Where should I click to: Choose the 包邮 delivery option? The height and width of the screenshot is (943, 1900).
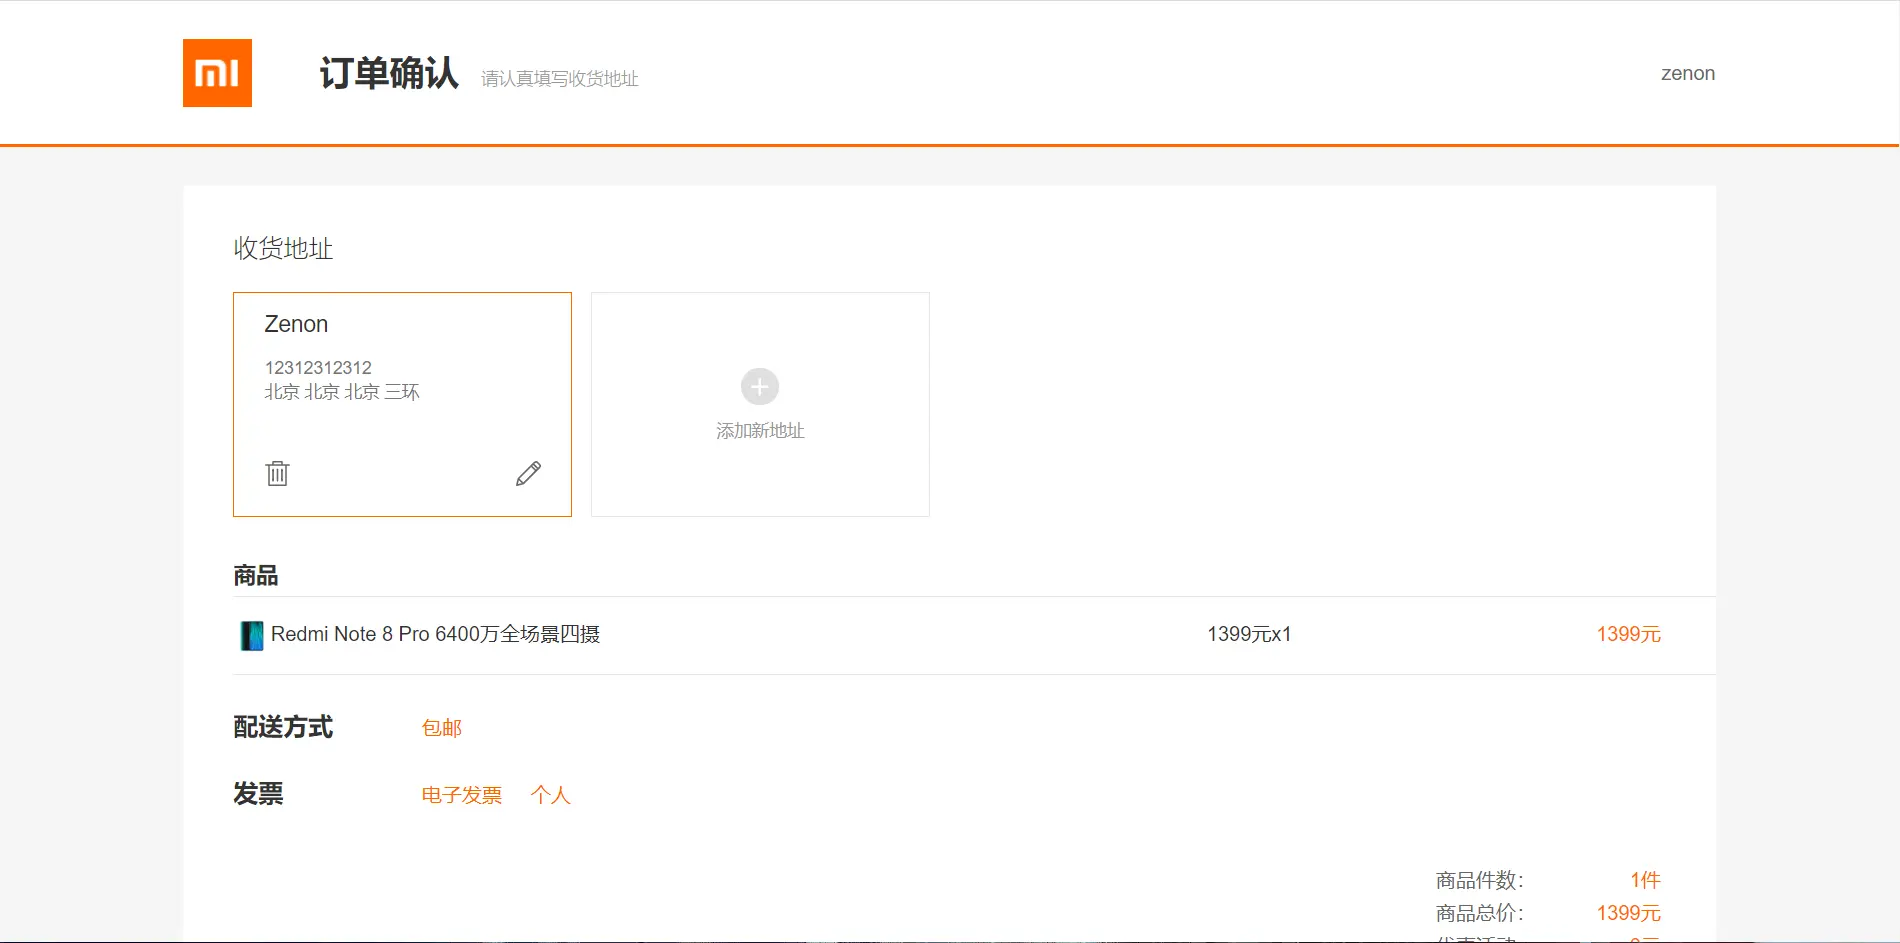pyautogui.click(x=442, y=728)
